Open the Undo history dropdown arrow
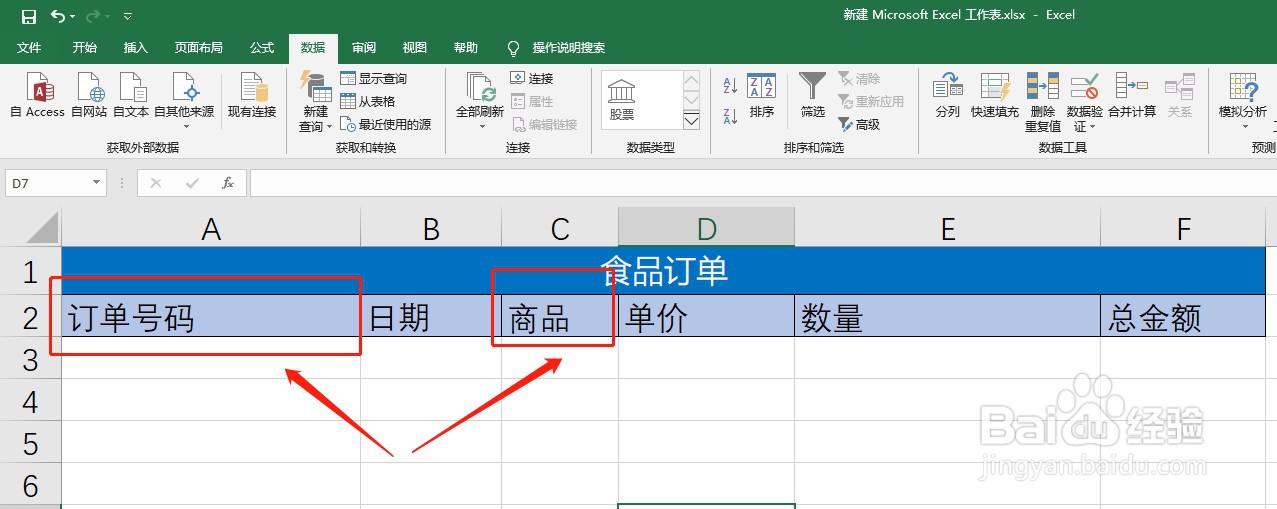Image resolution: width=1277 pixels, height=509 pixels. pyautogui.click(x=73, y=17)
